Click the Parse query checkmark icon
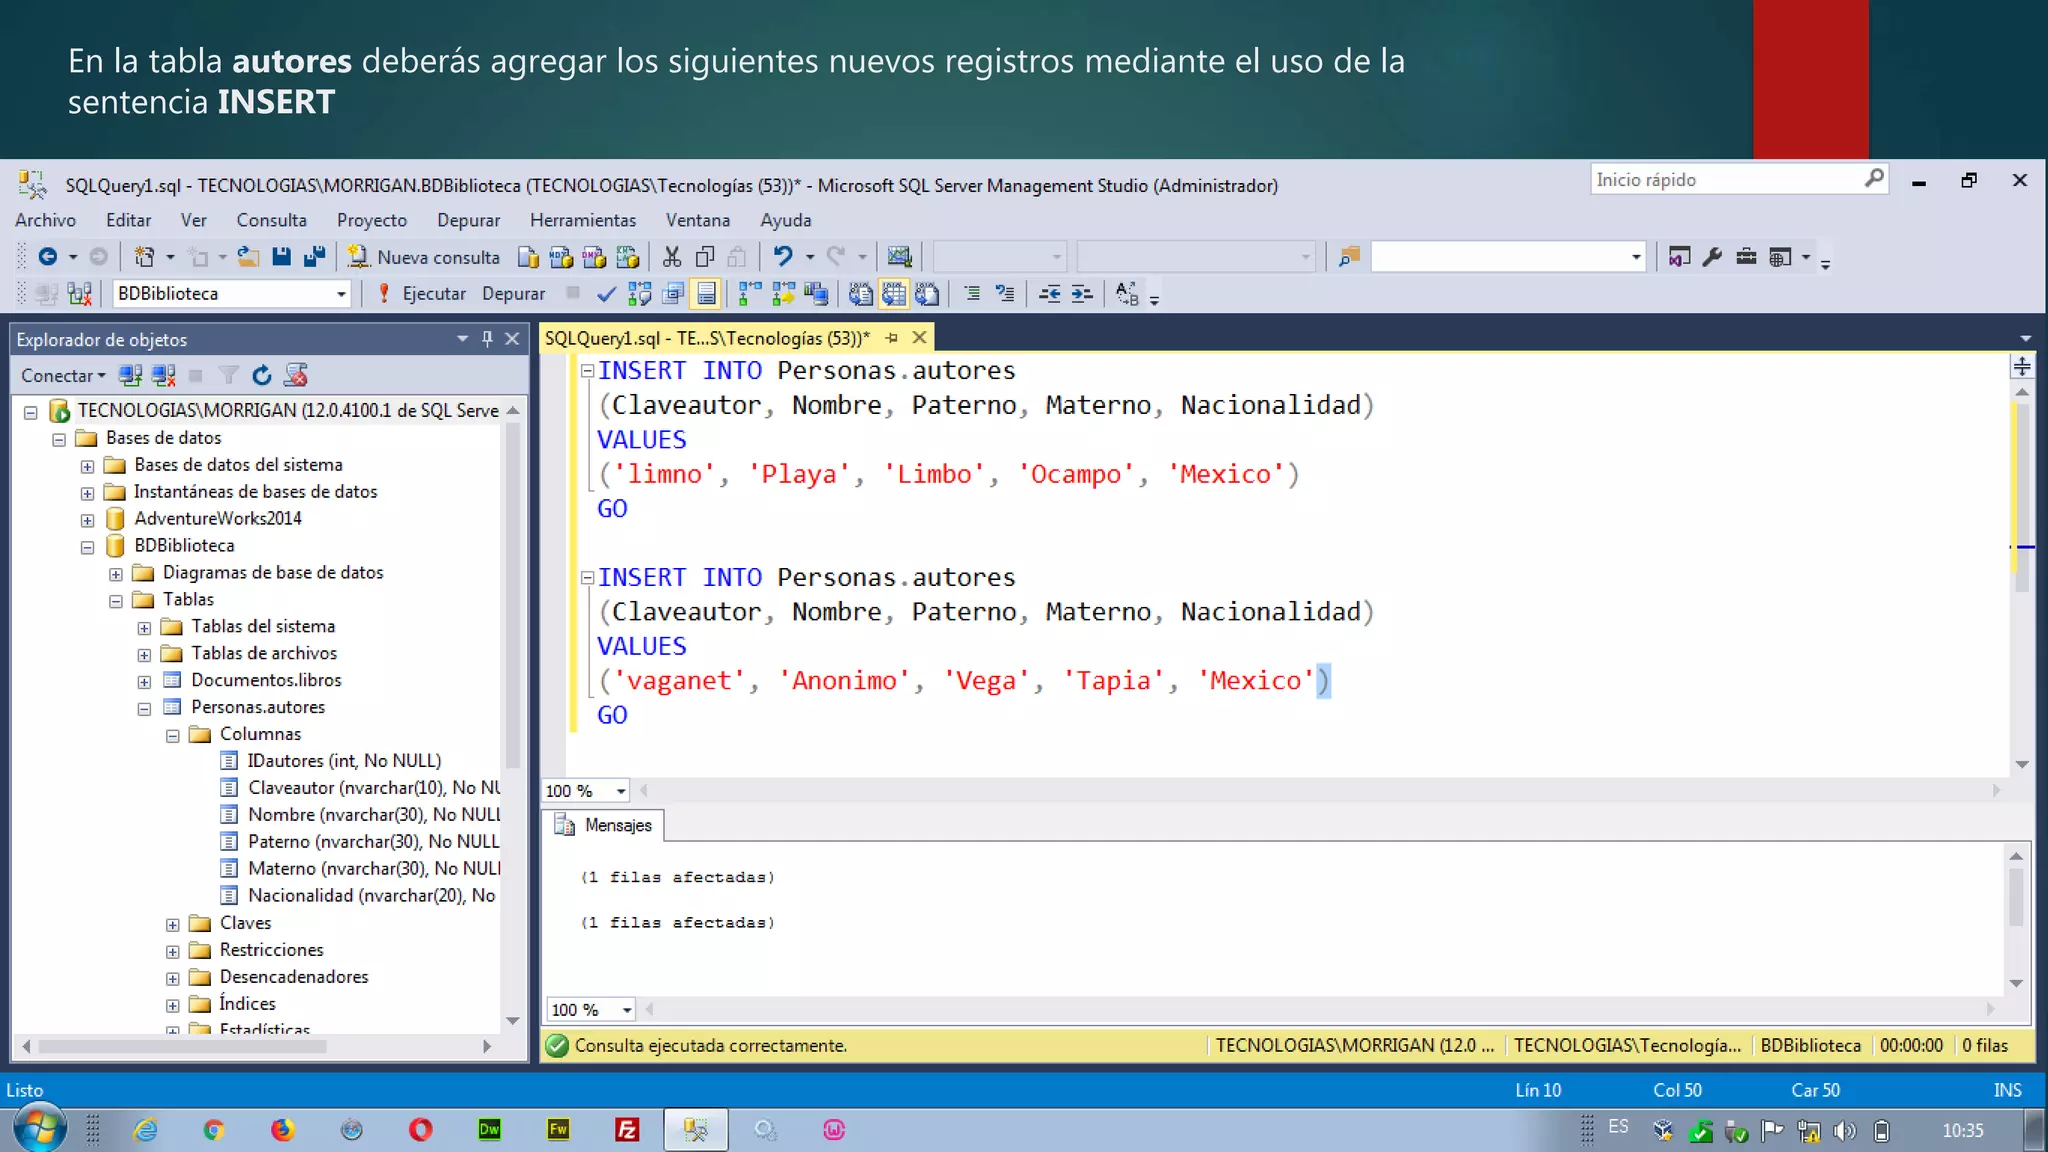Screen dimensions: 2048x1152 [606, 294]
